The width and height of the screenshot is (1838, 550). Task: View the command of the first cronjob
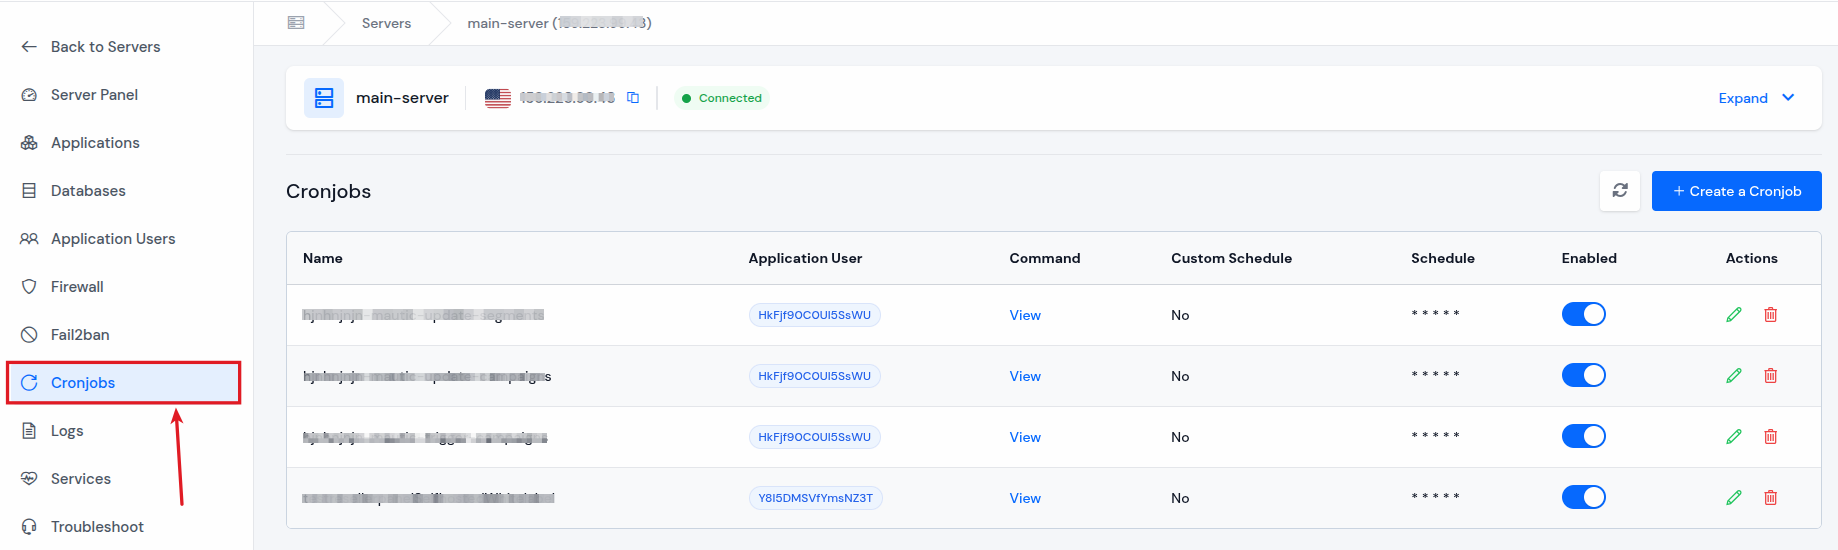point(1025,315)
